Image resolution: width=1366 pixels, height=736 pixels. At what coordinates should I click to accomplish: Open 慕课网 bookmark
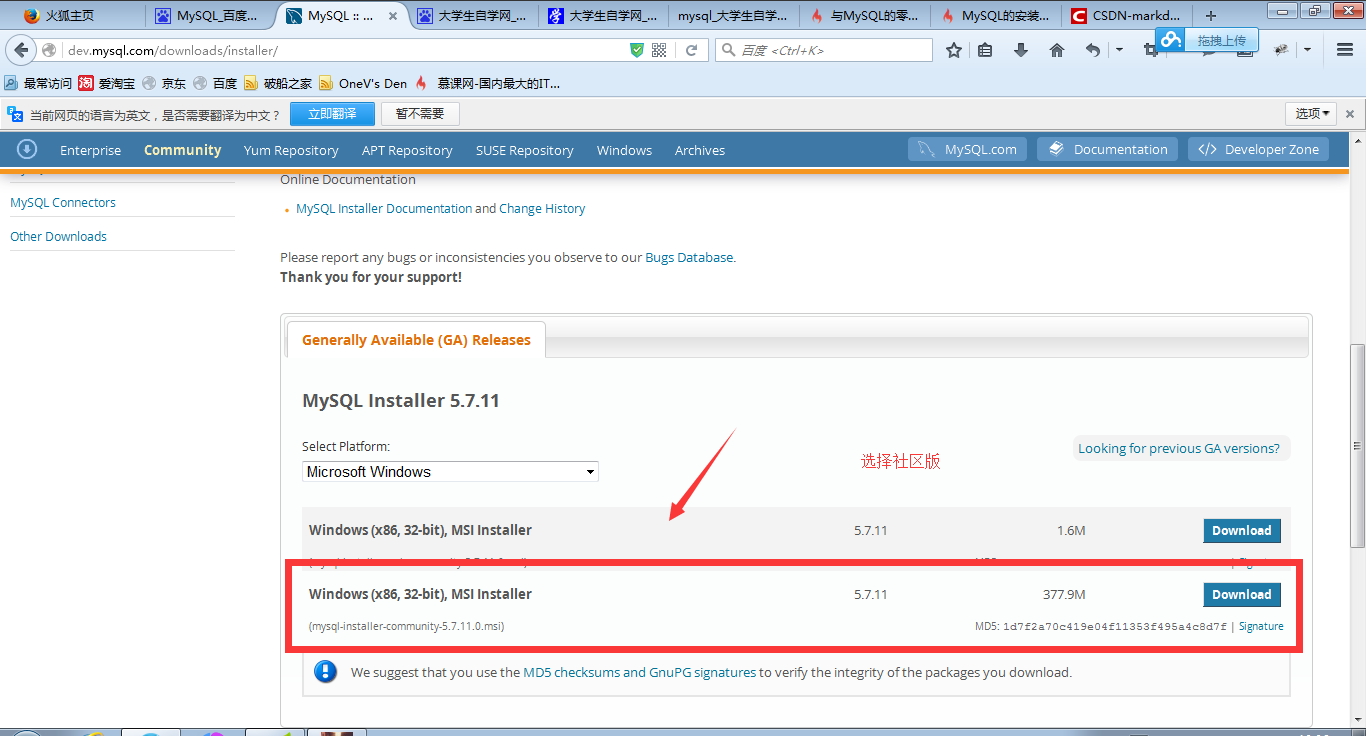tap(487, 84)
